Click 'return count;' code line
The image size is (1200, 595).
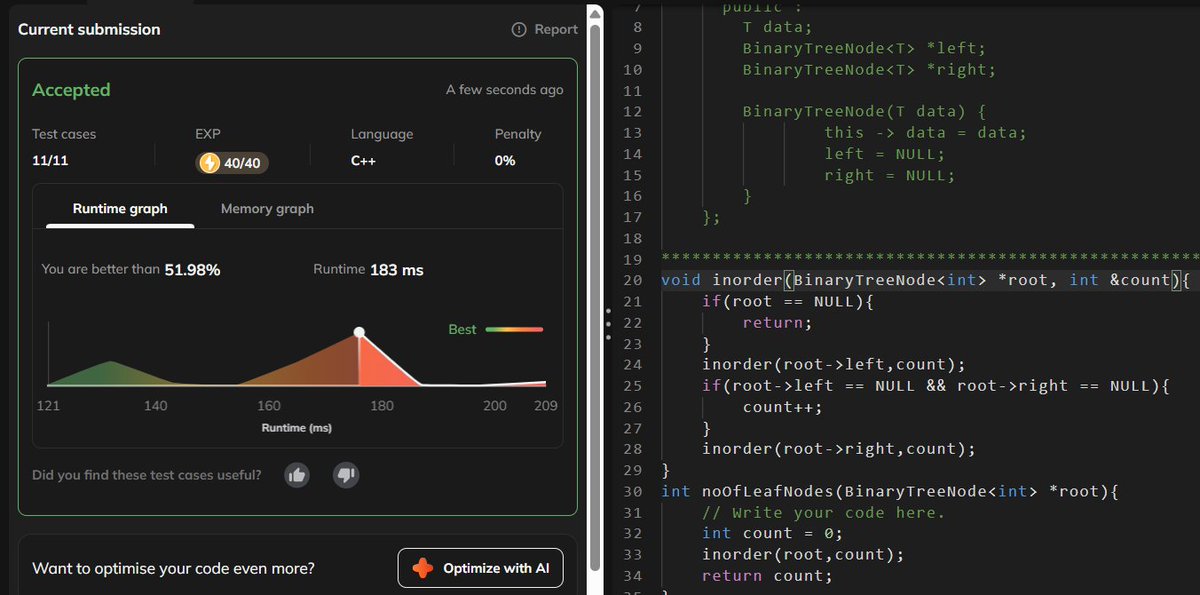(x=767, y=575)
